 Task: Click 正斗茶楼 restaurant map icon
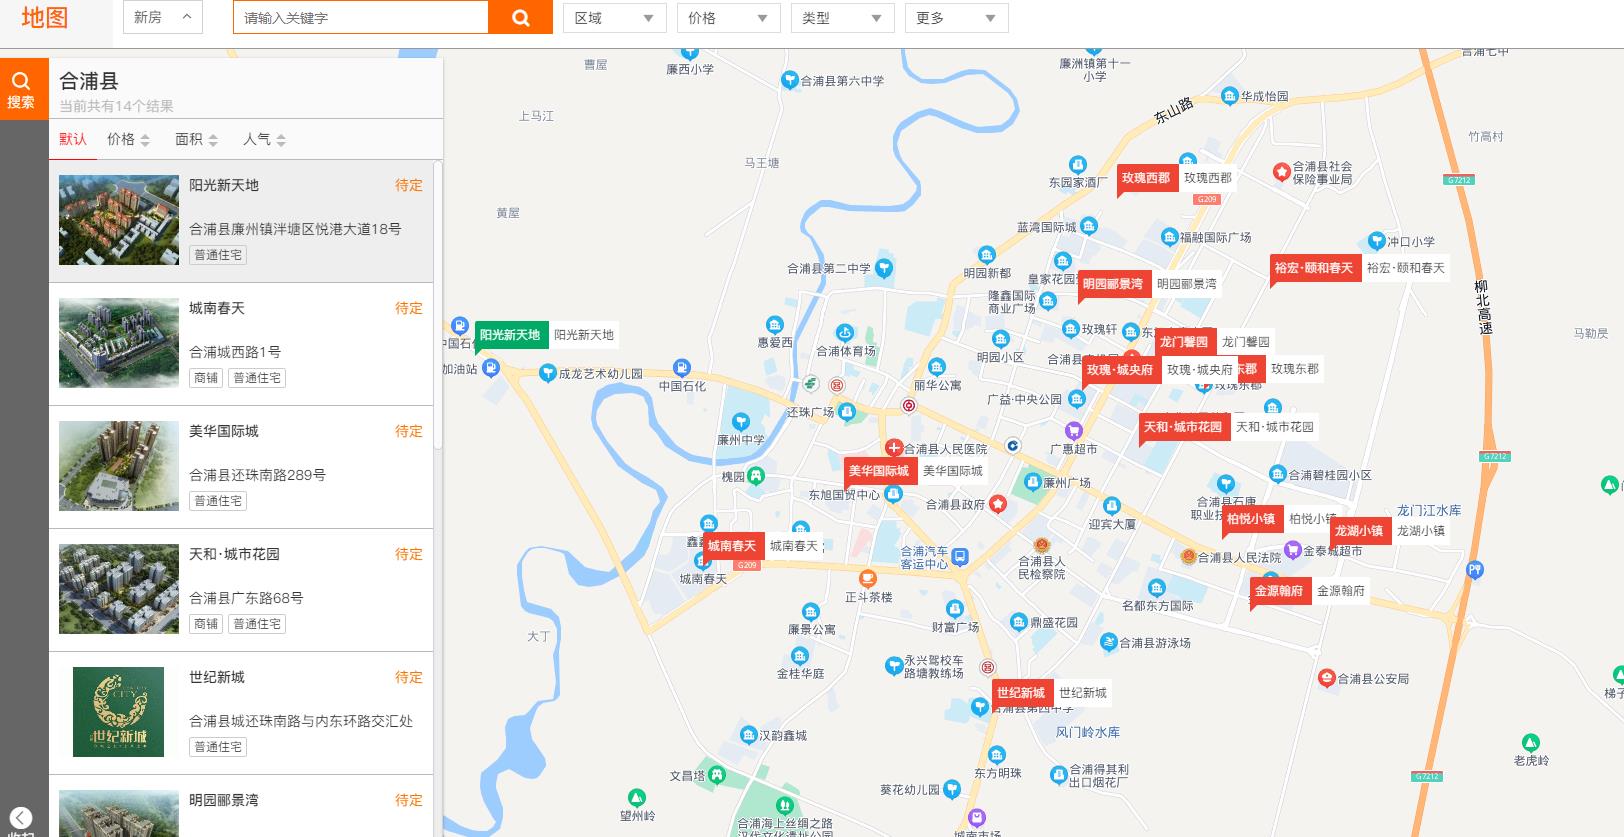(868, 577)
